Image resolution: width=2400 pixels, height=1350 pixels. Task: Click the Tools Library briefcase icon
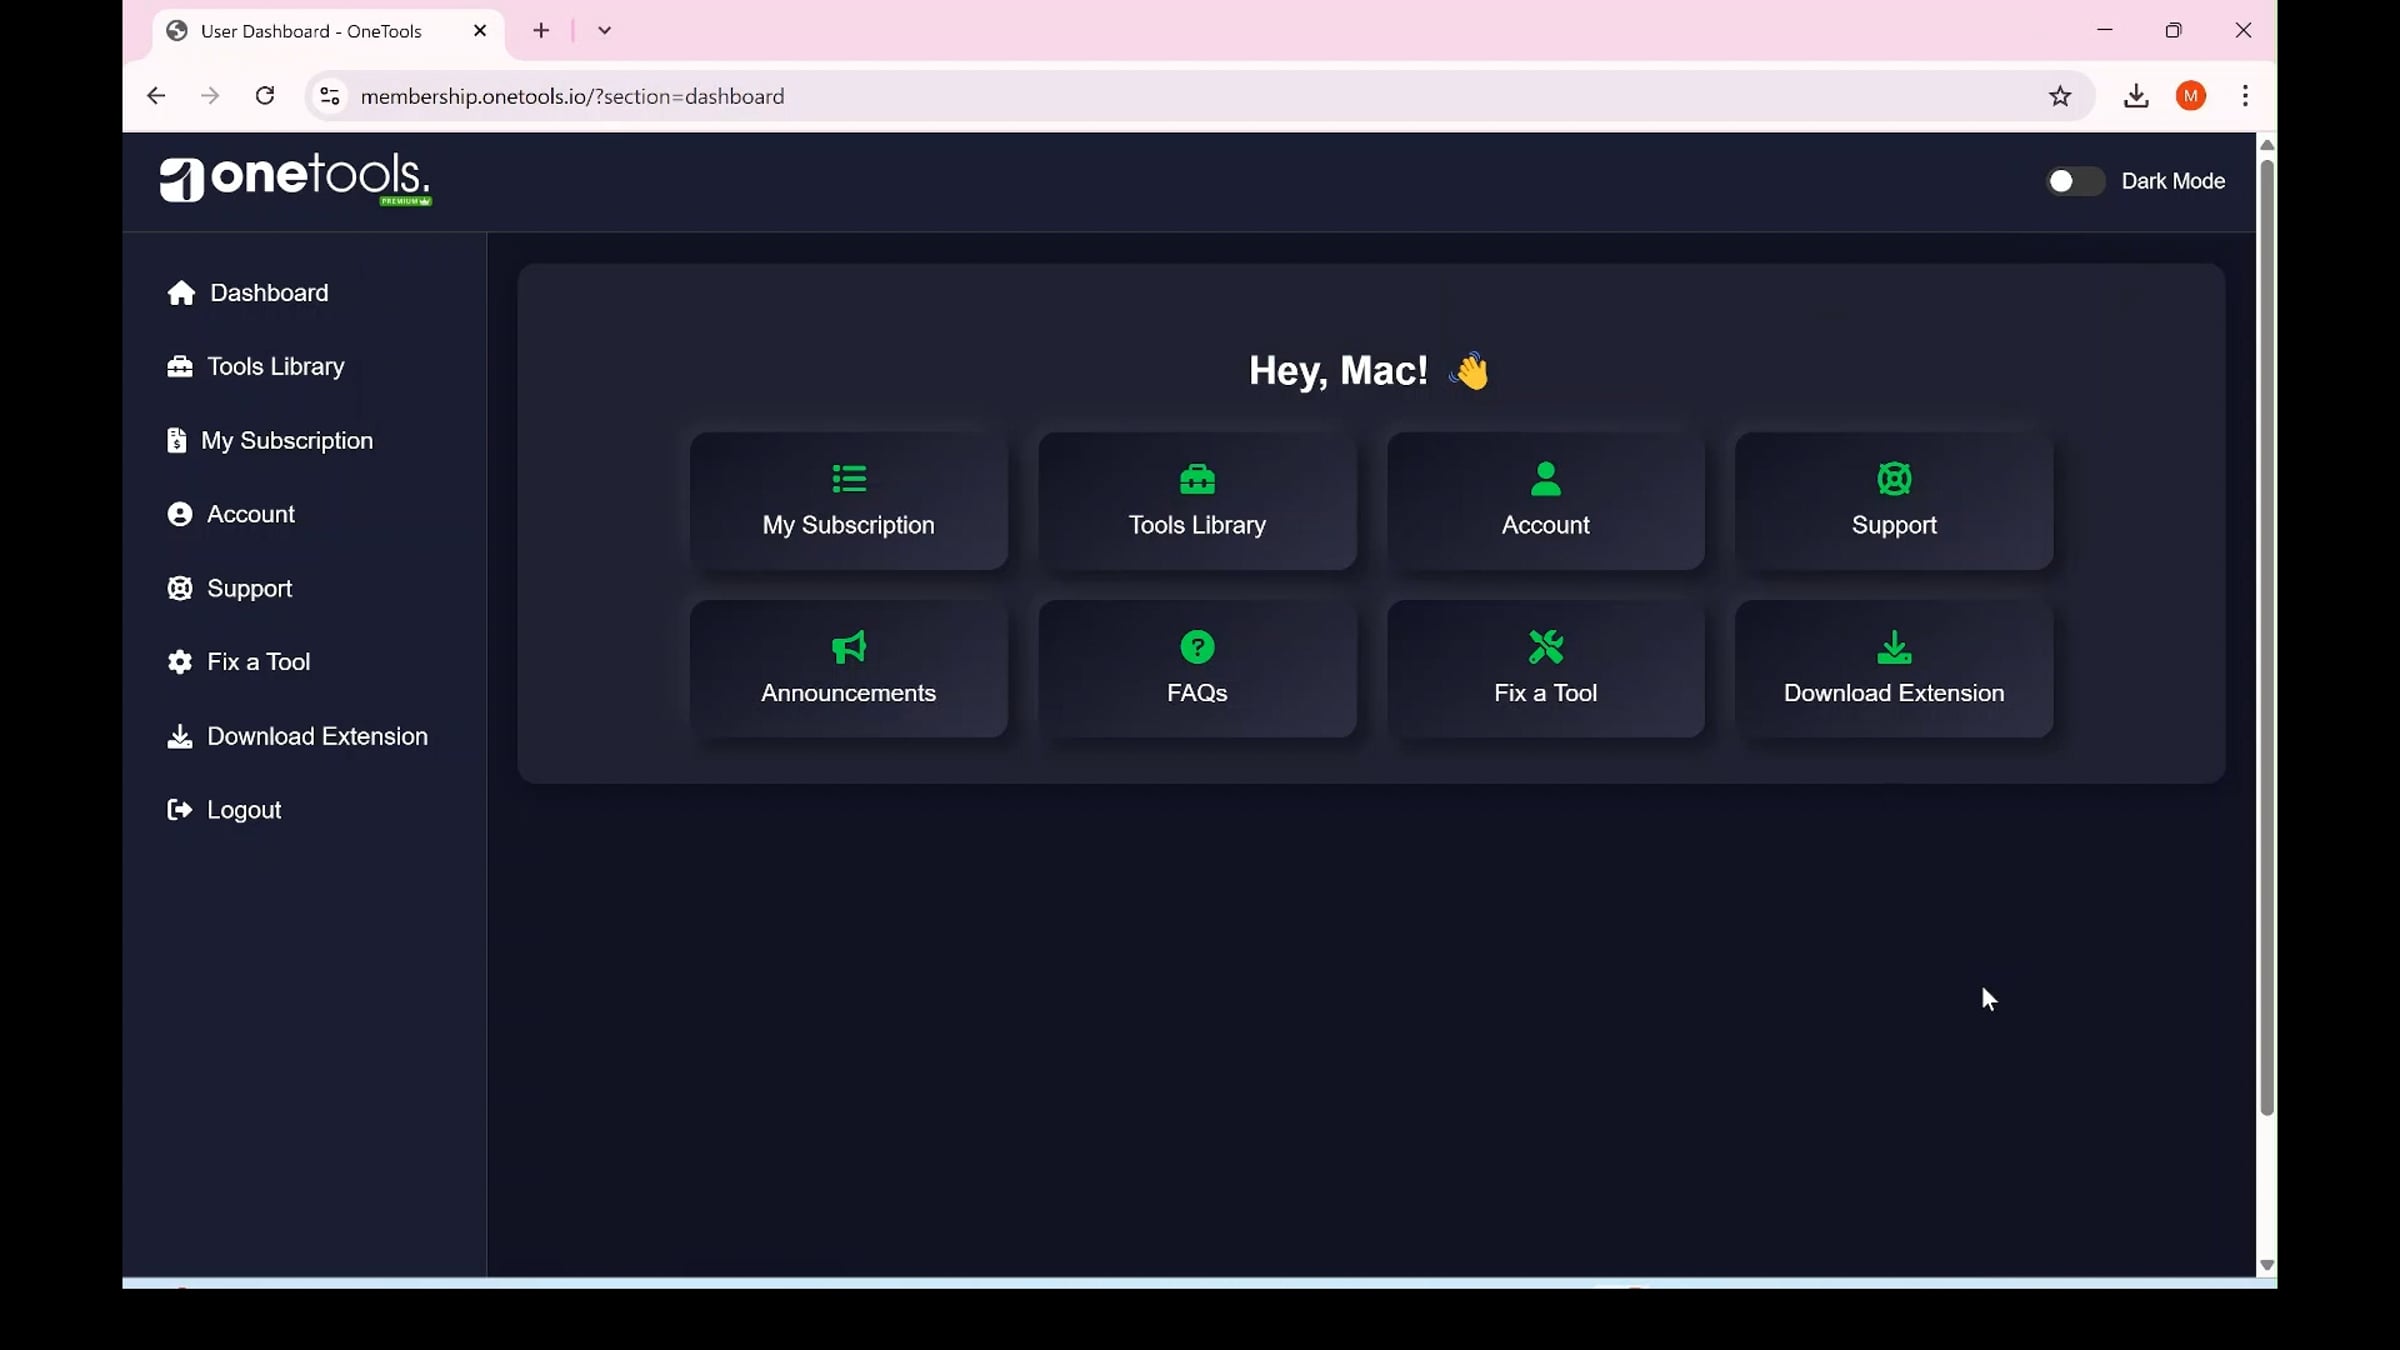click(180, 366)
